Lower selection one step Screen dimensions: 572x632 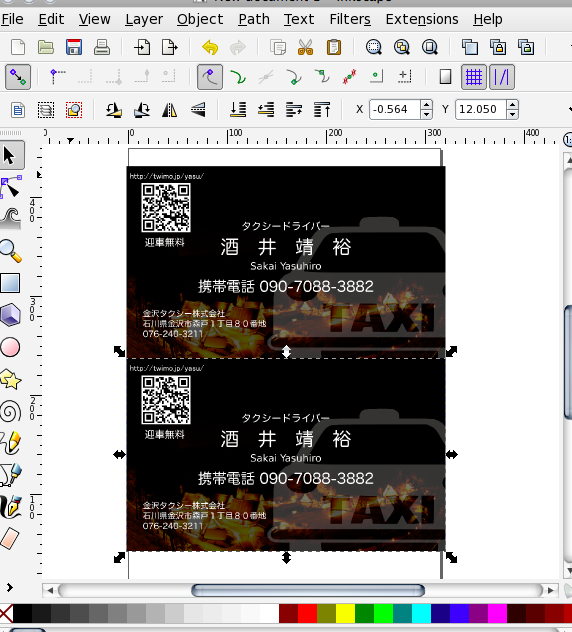pos(266,110)
